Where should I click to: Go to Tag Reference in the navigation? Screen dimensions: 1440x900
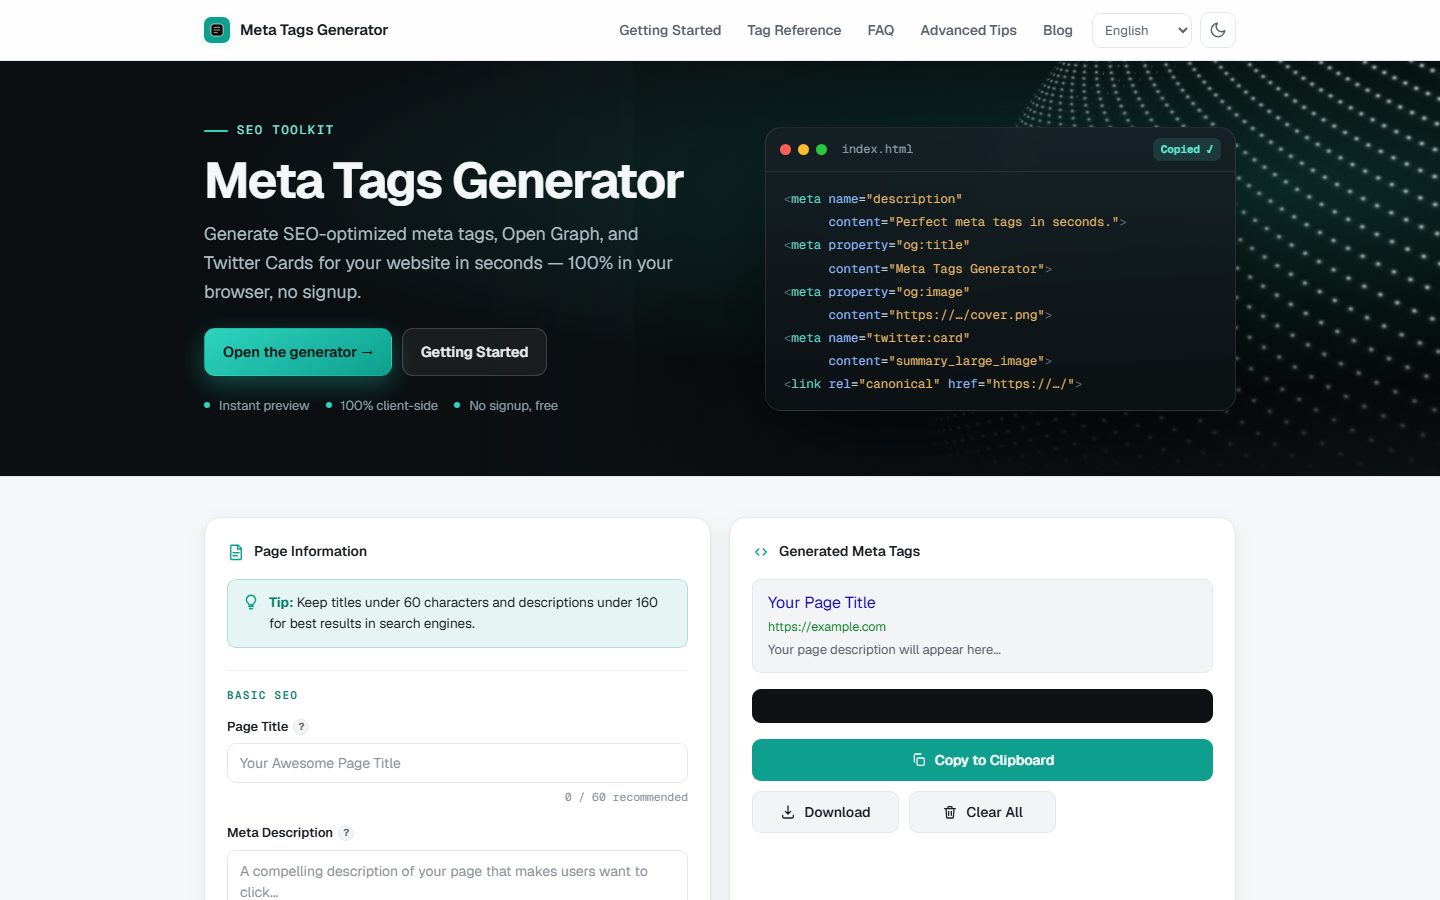(x=794, y=30)
